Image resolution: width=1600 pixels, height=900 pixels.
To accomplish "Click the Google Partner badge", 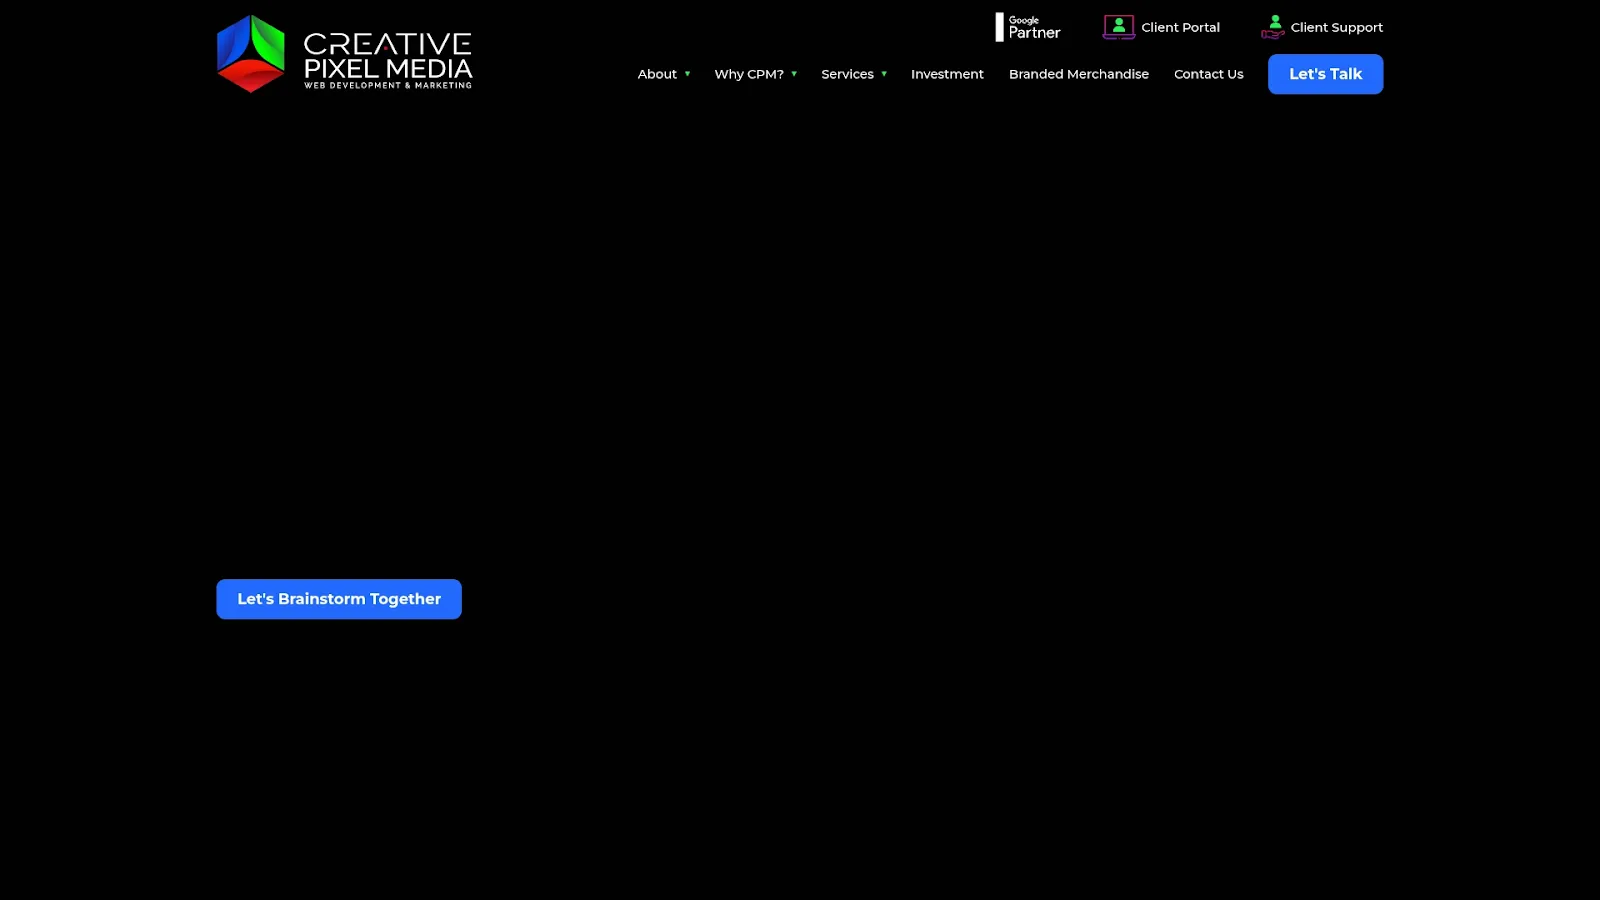I will point(1028,27).
